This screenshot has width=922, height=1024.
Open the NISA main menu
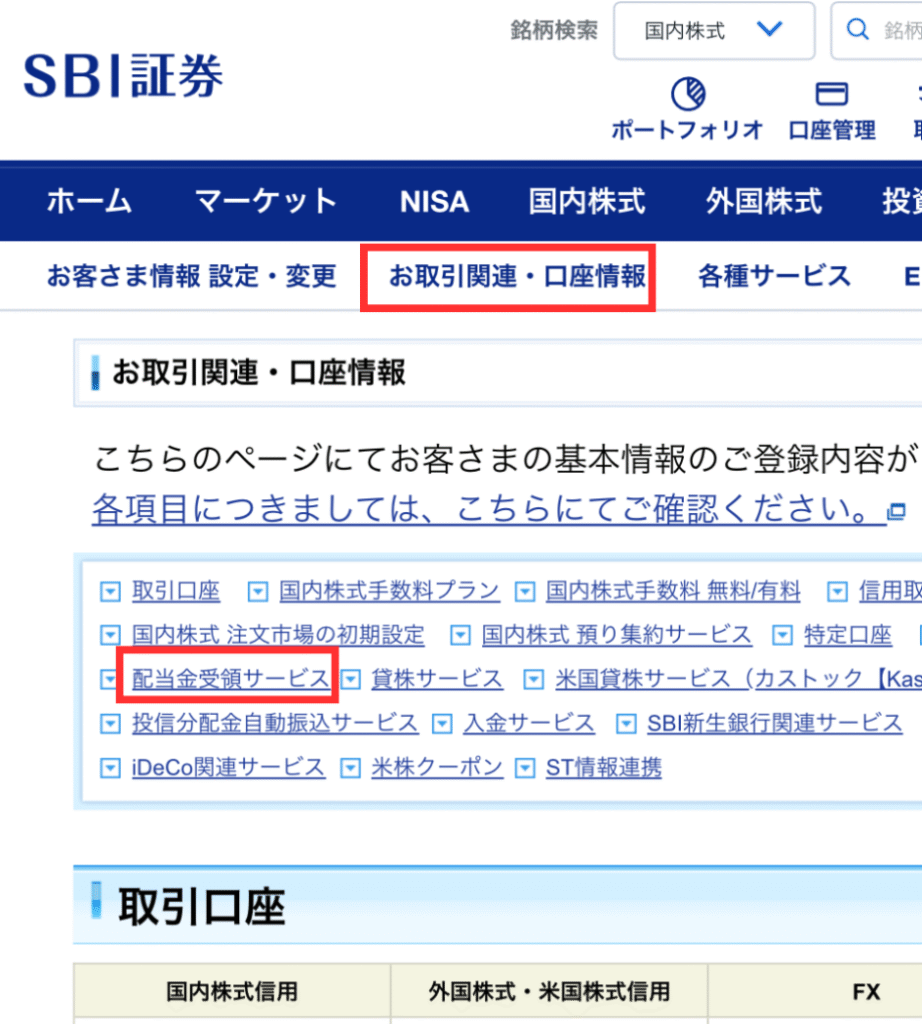(x=434, y=201)
